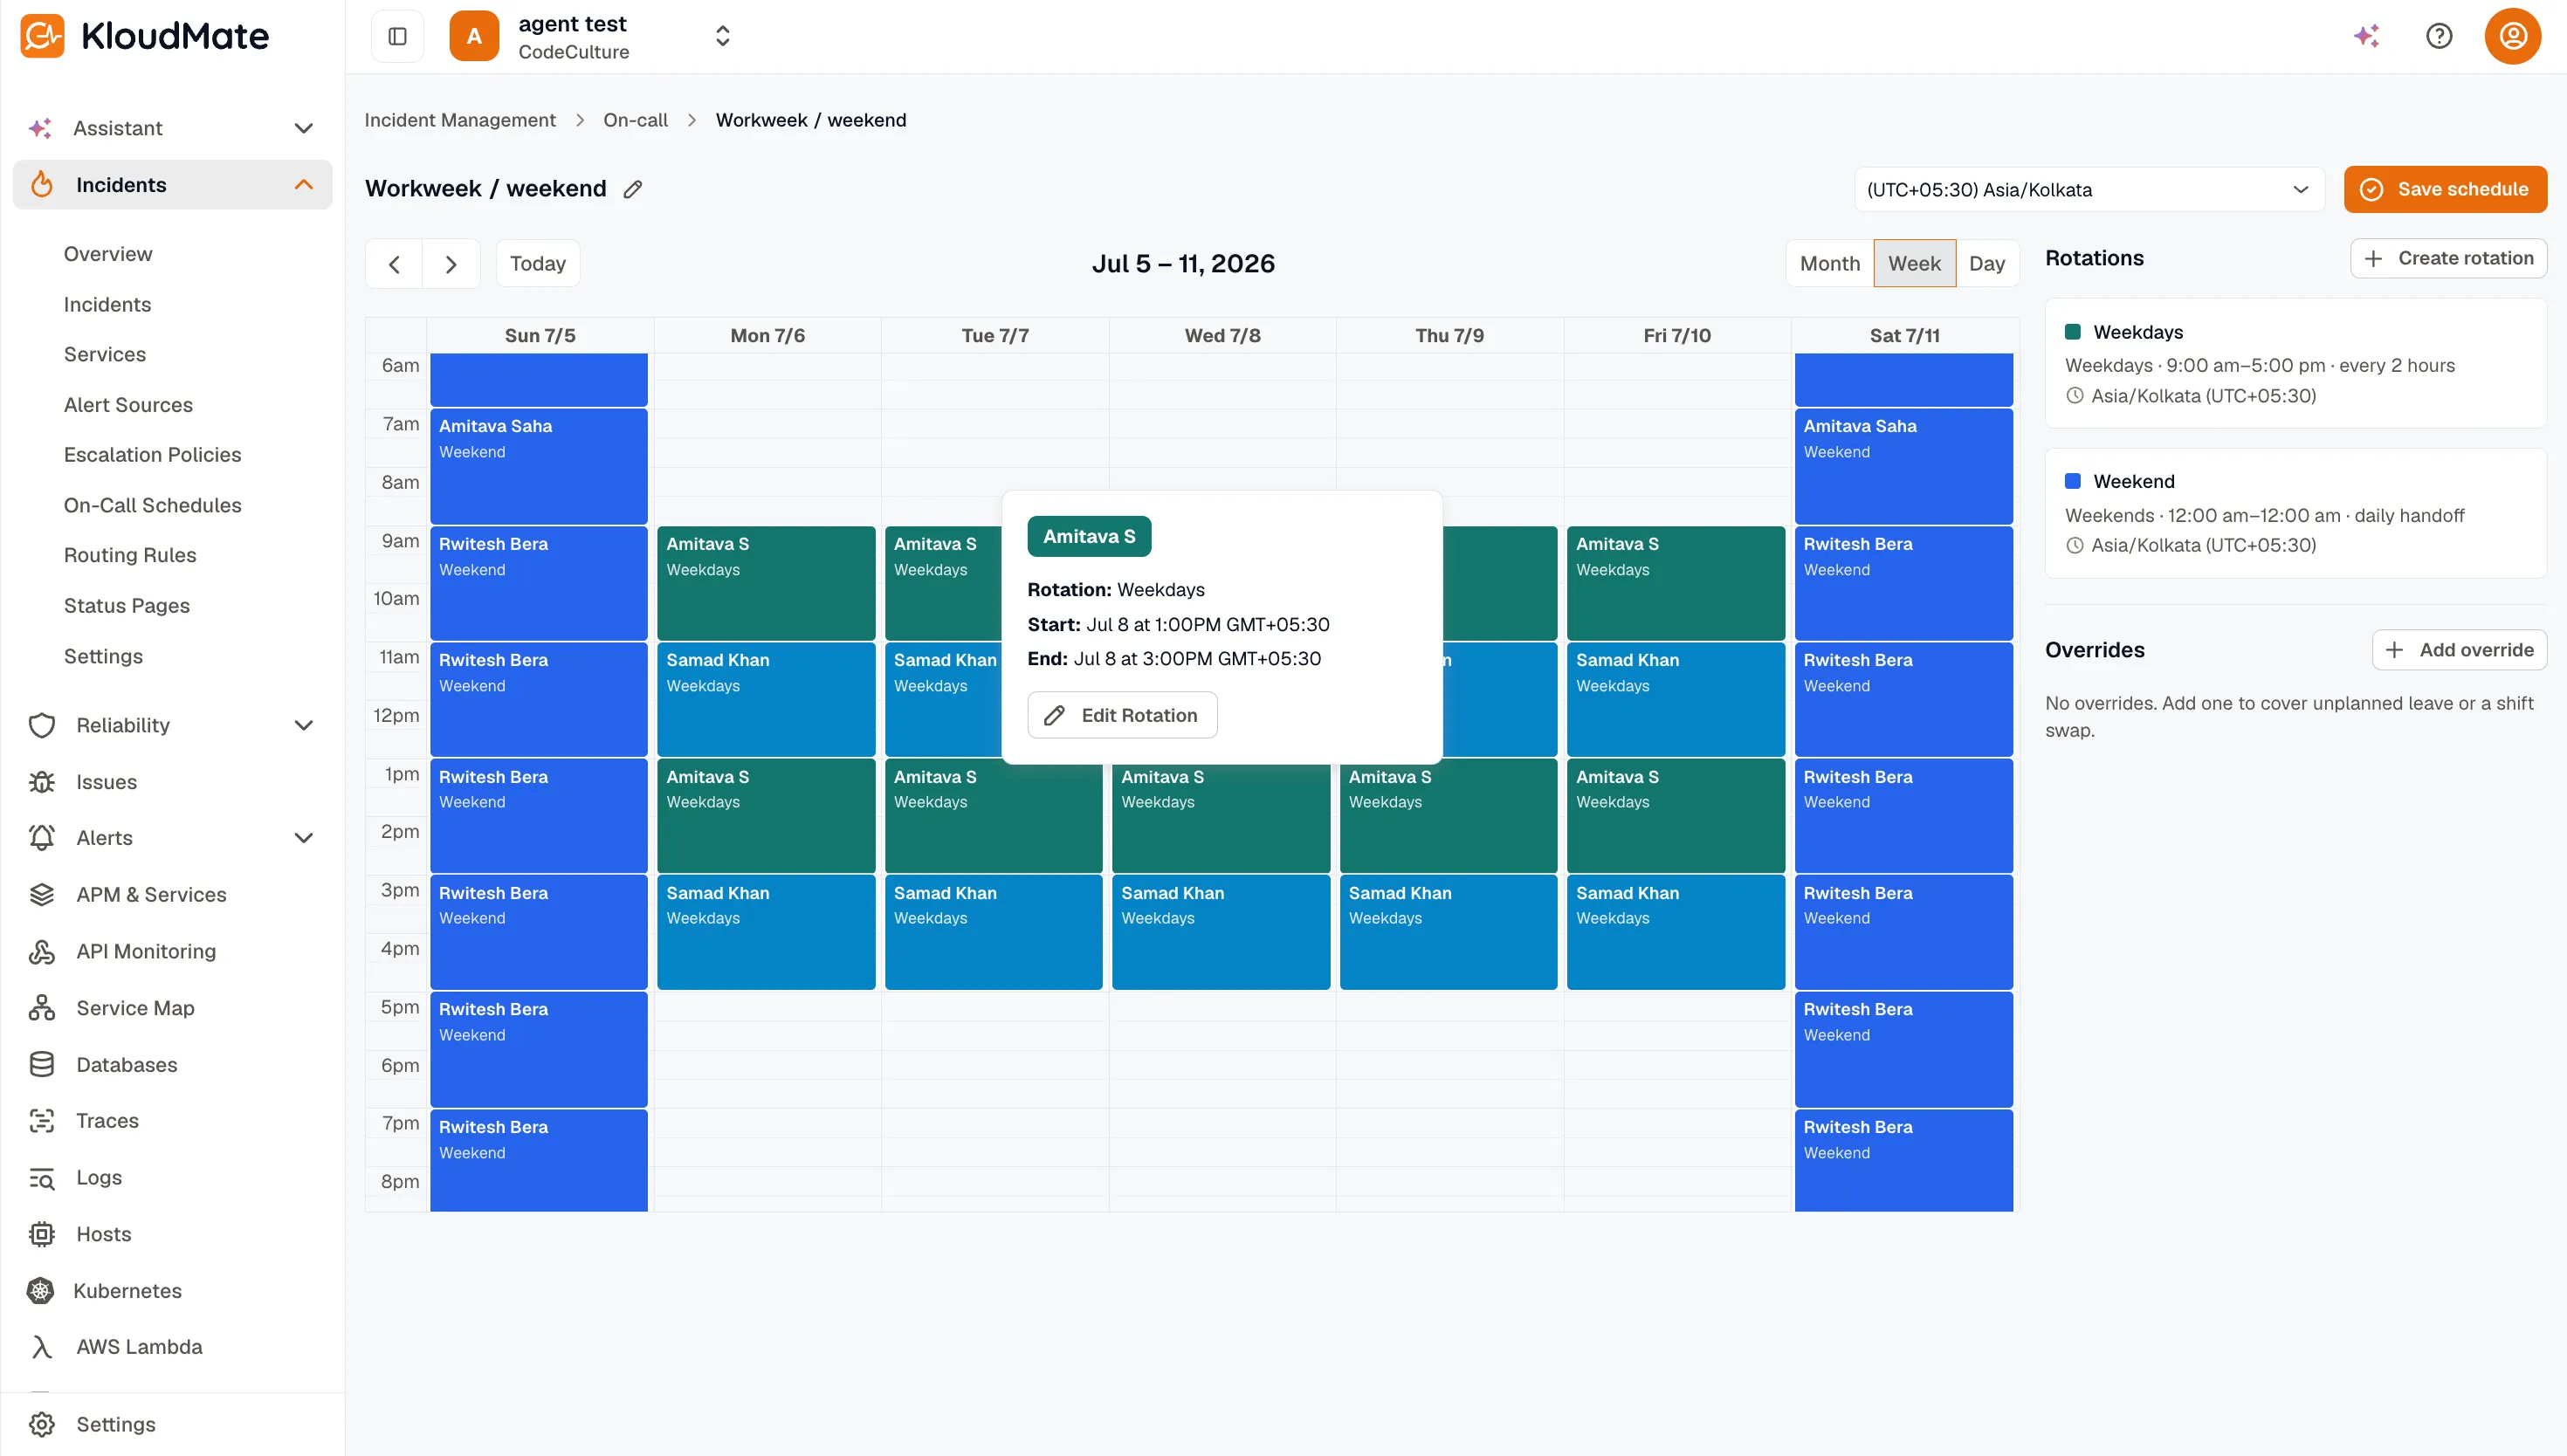This screenshot has height=1456, width=2567.
Task: Click the Sat 7/11 column header
Action: tap(1904, 336)
